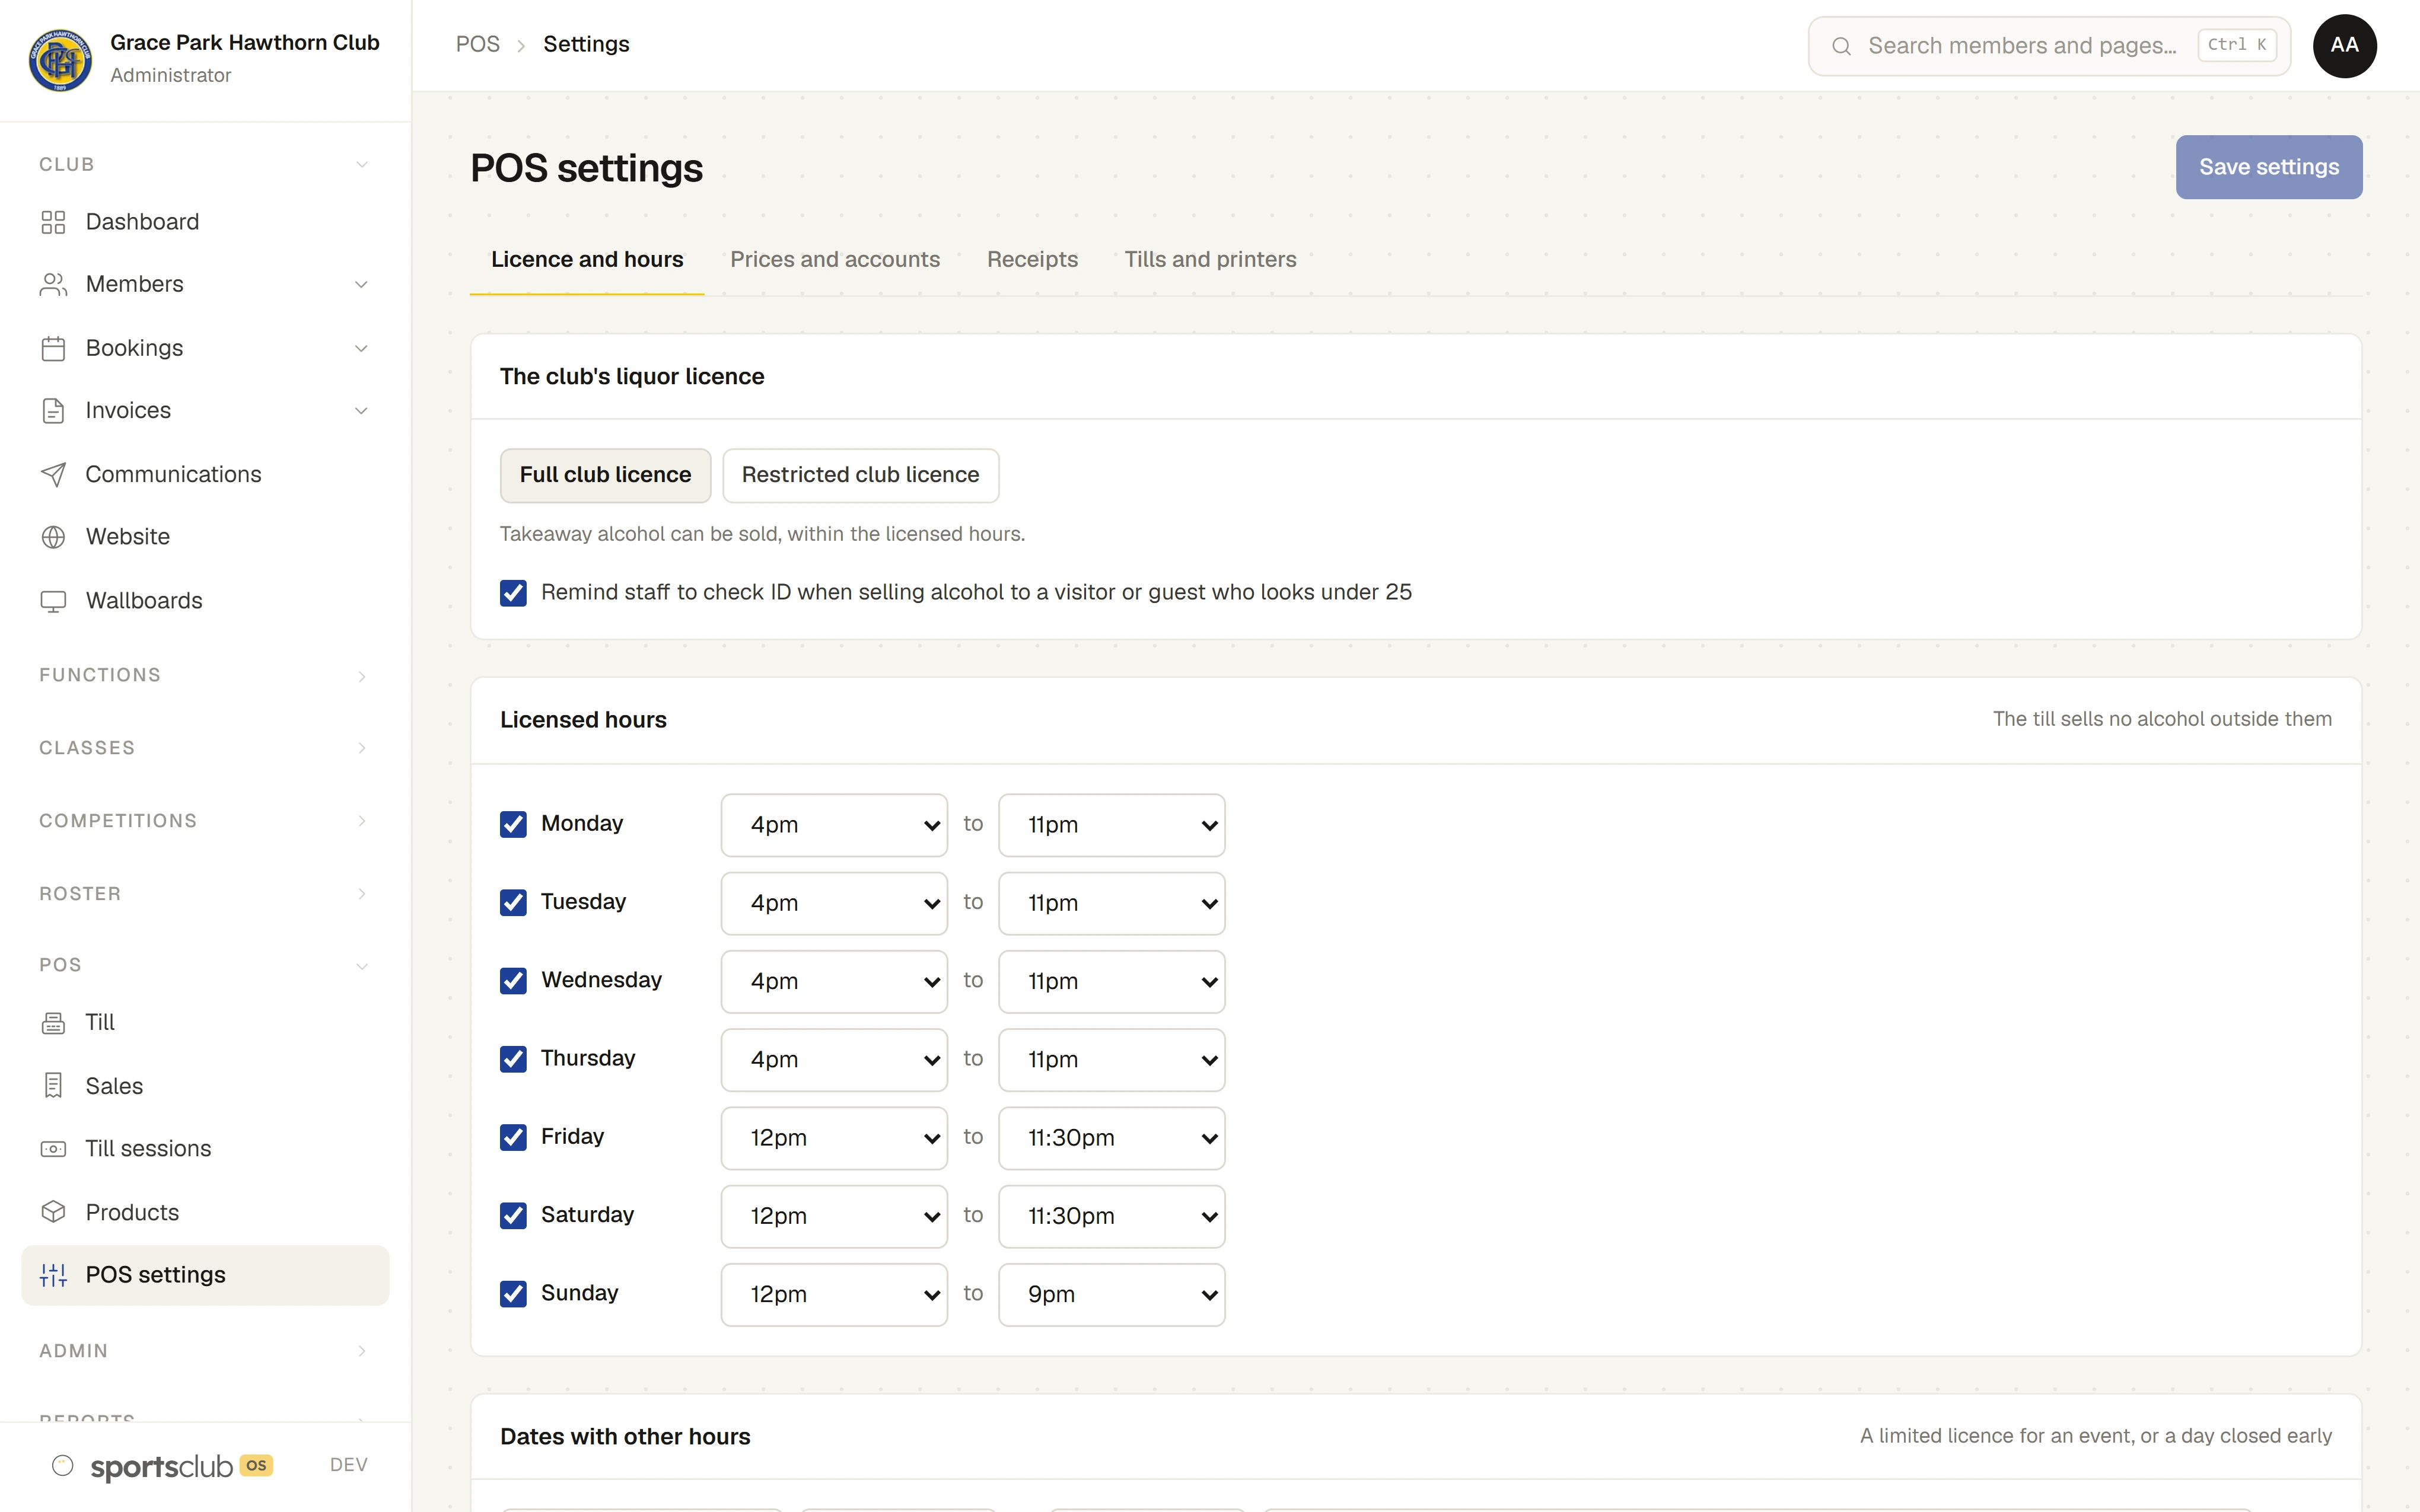Click the Bookings calendar icon
This screenshot has width=2420, height=1512.
pos(53,348)
